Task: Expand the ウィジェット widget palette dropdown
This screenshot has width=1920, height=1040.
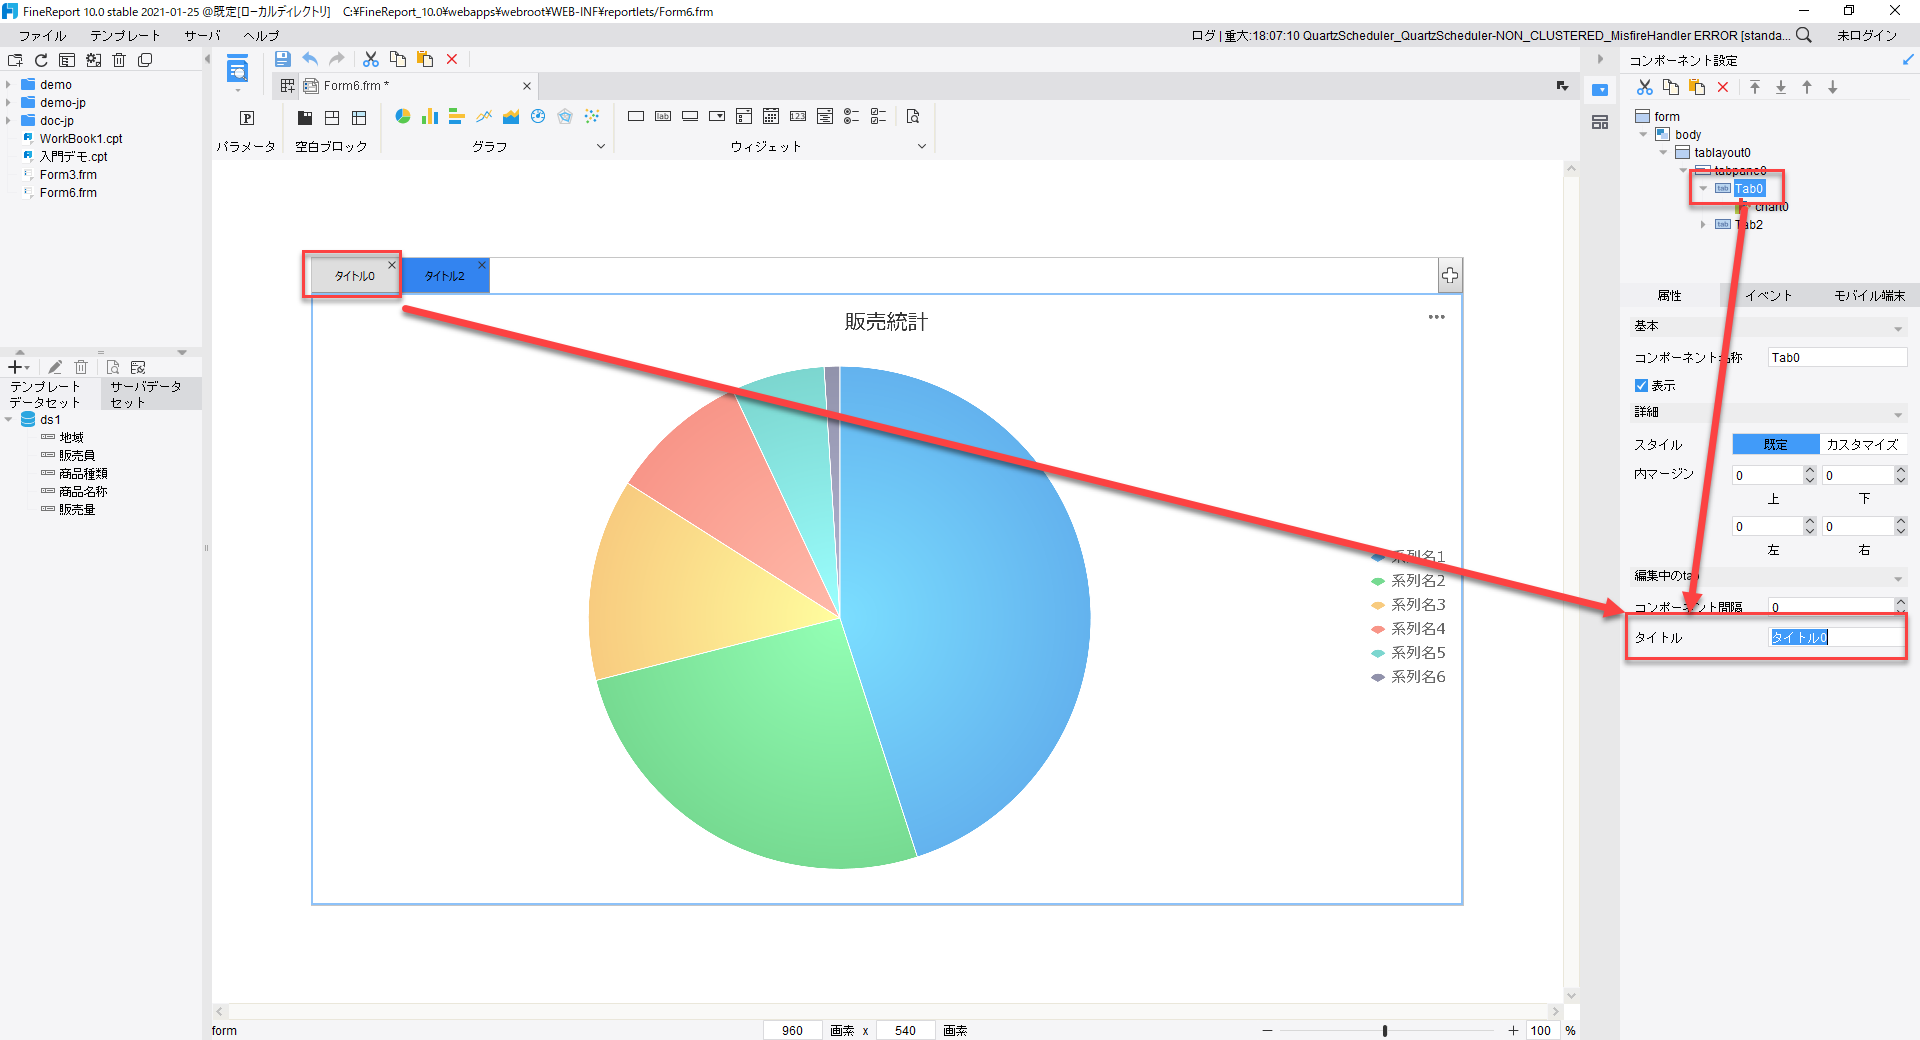Action: [922, 146]
